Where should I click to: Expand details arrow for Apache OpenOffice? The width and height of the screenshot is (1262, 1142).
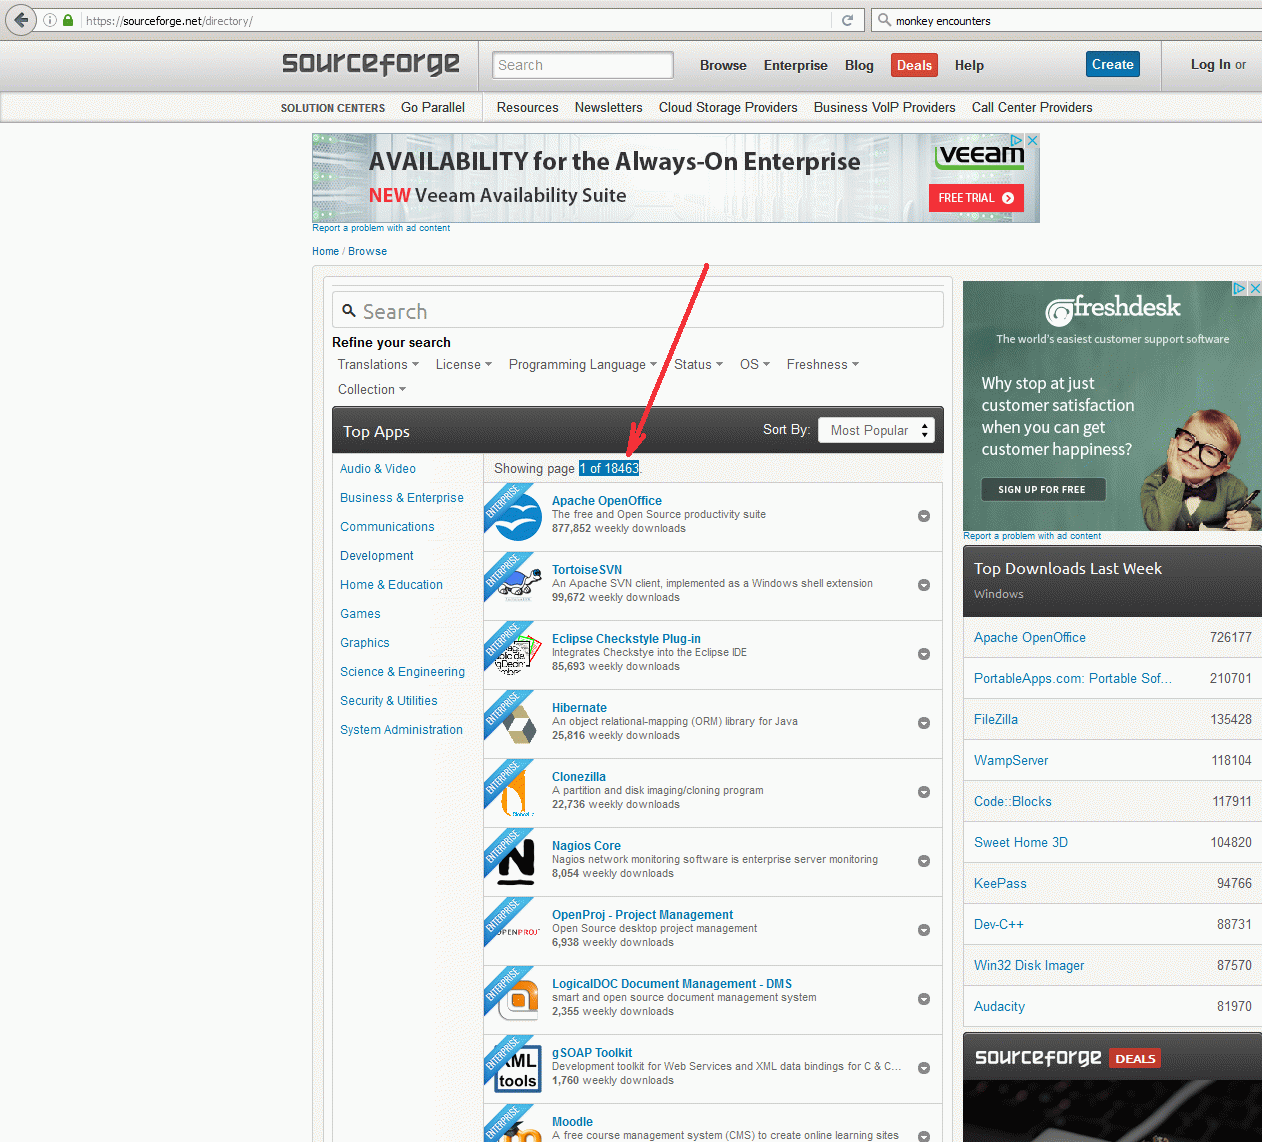tap(924, 516)
